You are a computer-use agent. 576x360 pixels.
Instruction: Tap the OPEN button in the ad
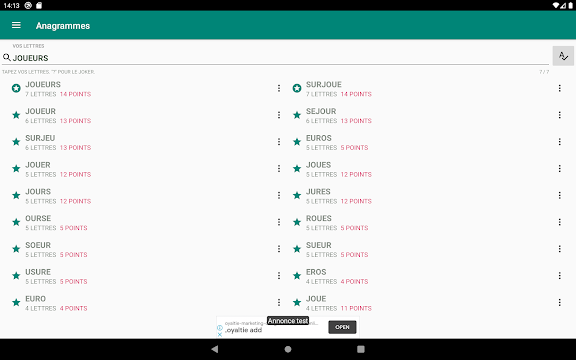[342, 327]
